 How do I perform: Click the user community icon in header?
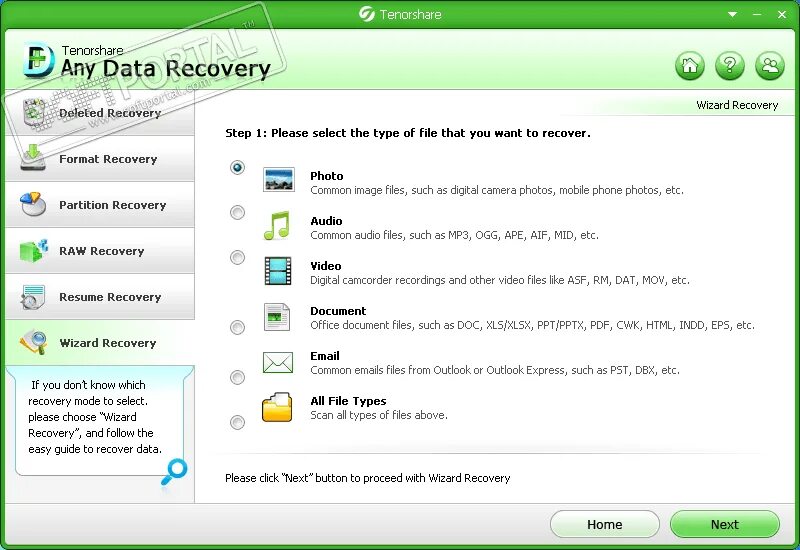tap(770, 65)
